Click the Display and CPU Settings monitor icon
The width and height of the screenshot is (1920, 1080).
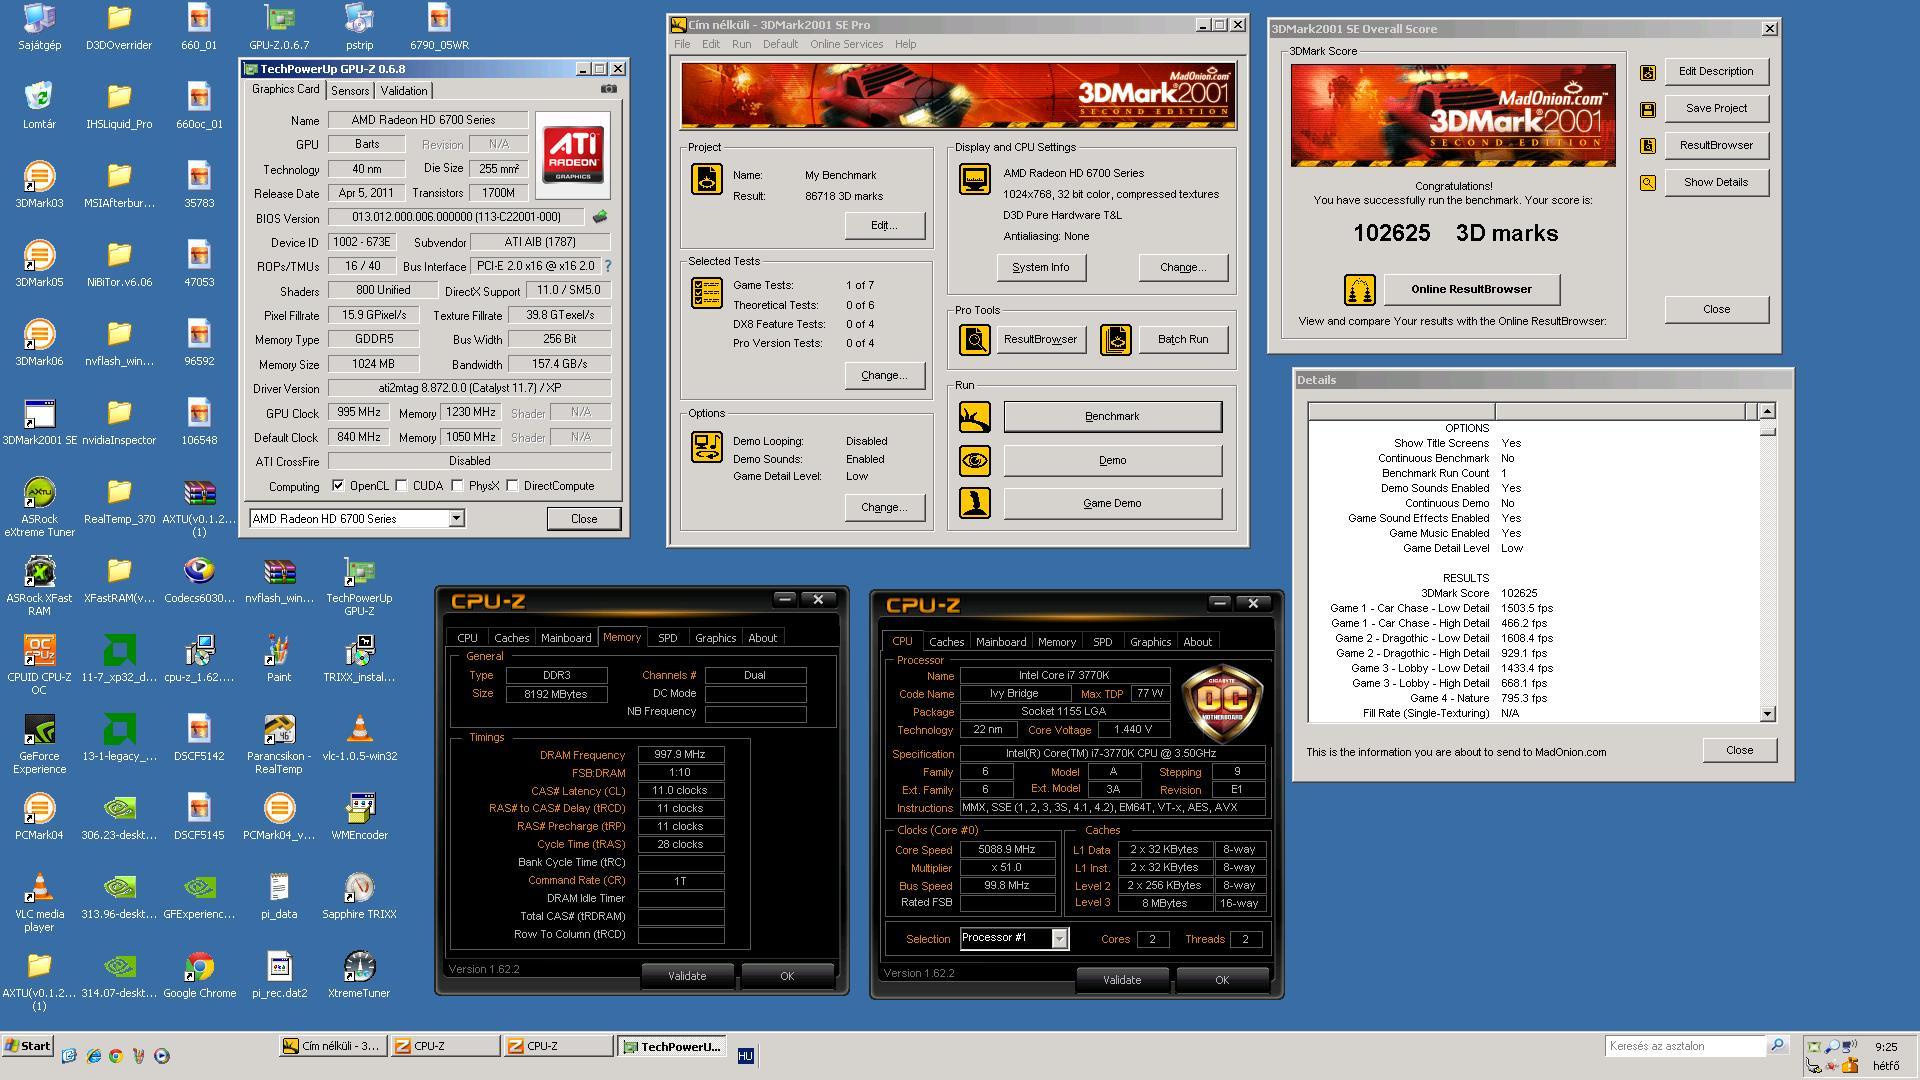pyautogui.click(x=975, y=179)
